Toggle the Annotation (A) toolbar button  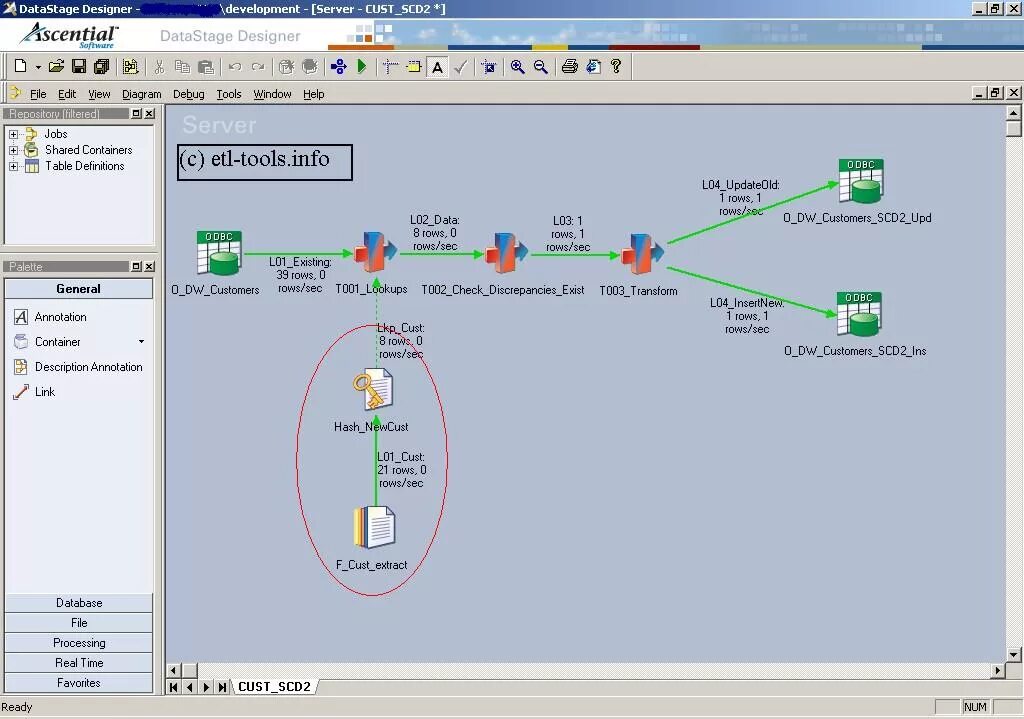click(438, 66)
